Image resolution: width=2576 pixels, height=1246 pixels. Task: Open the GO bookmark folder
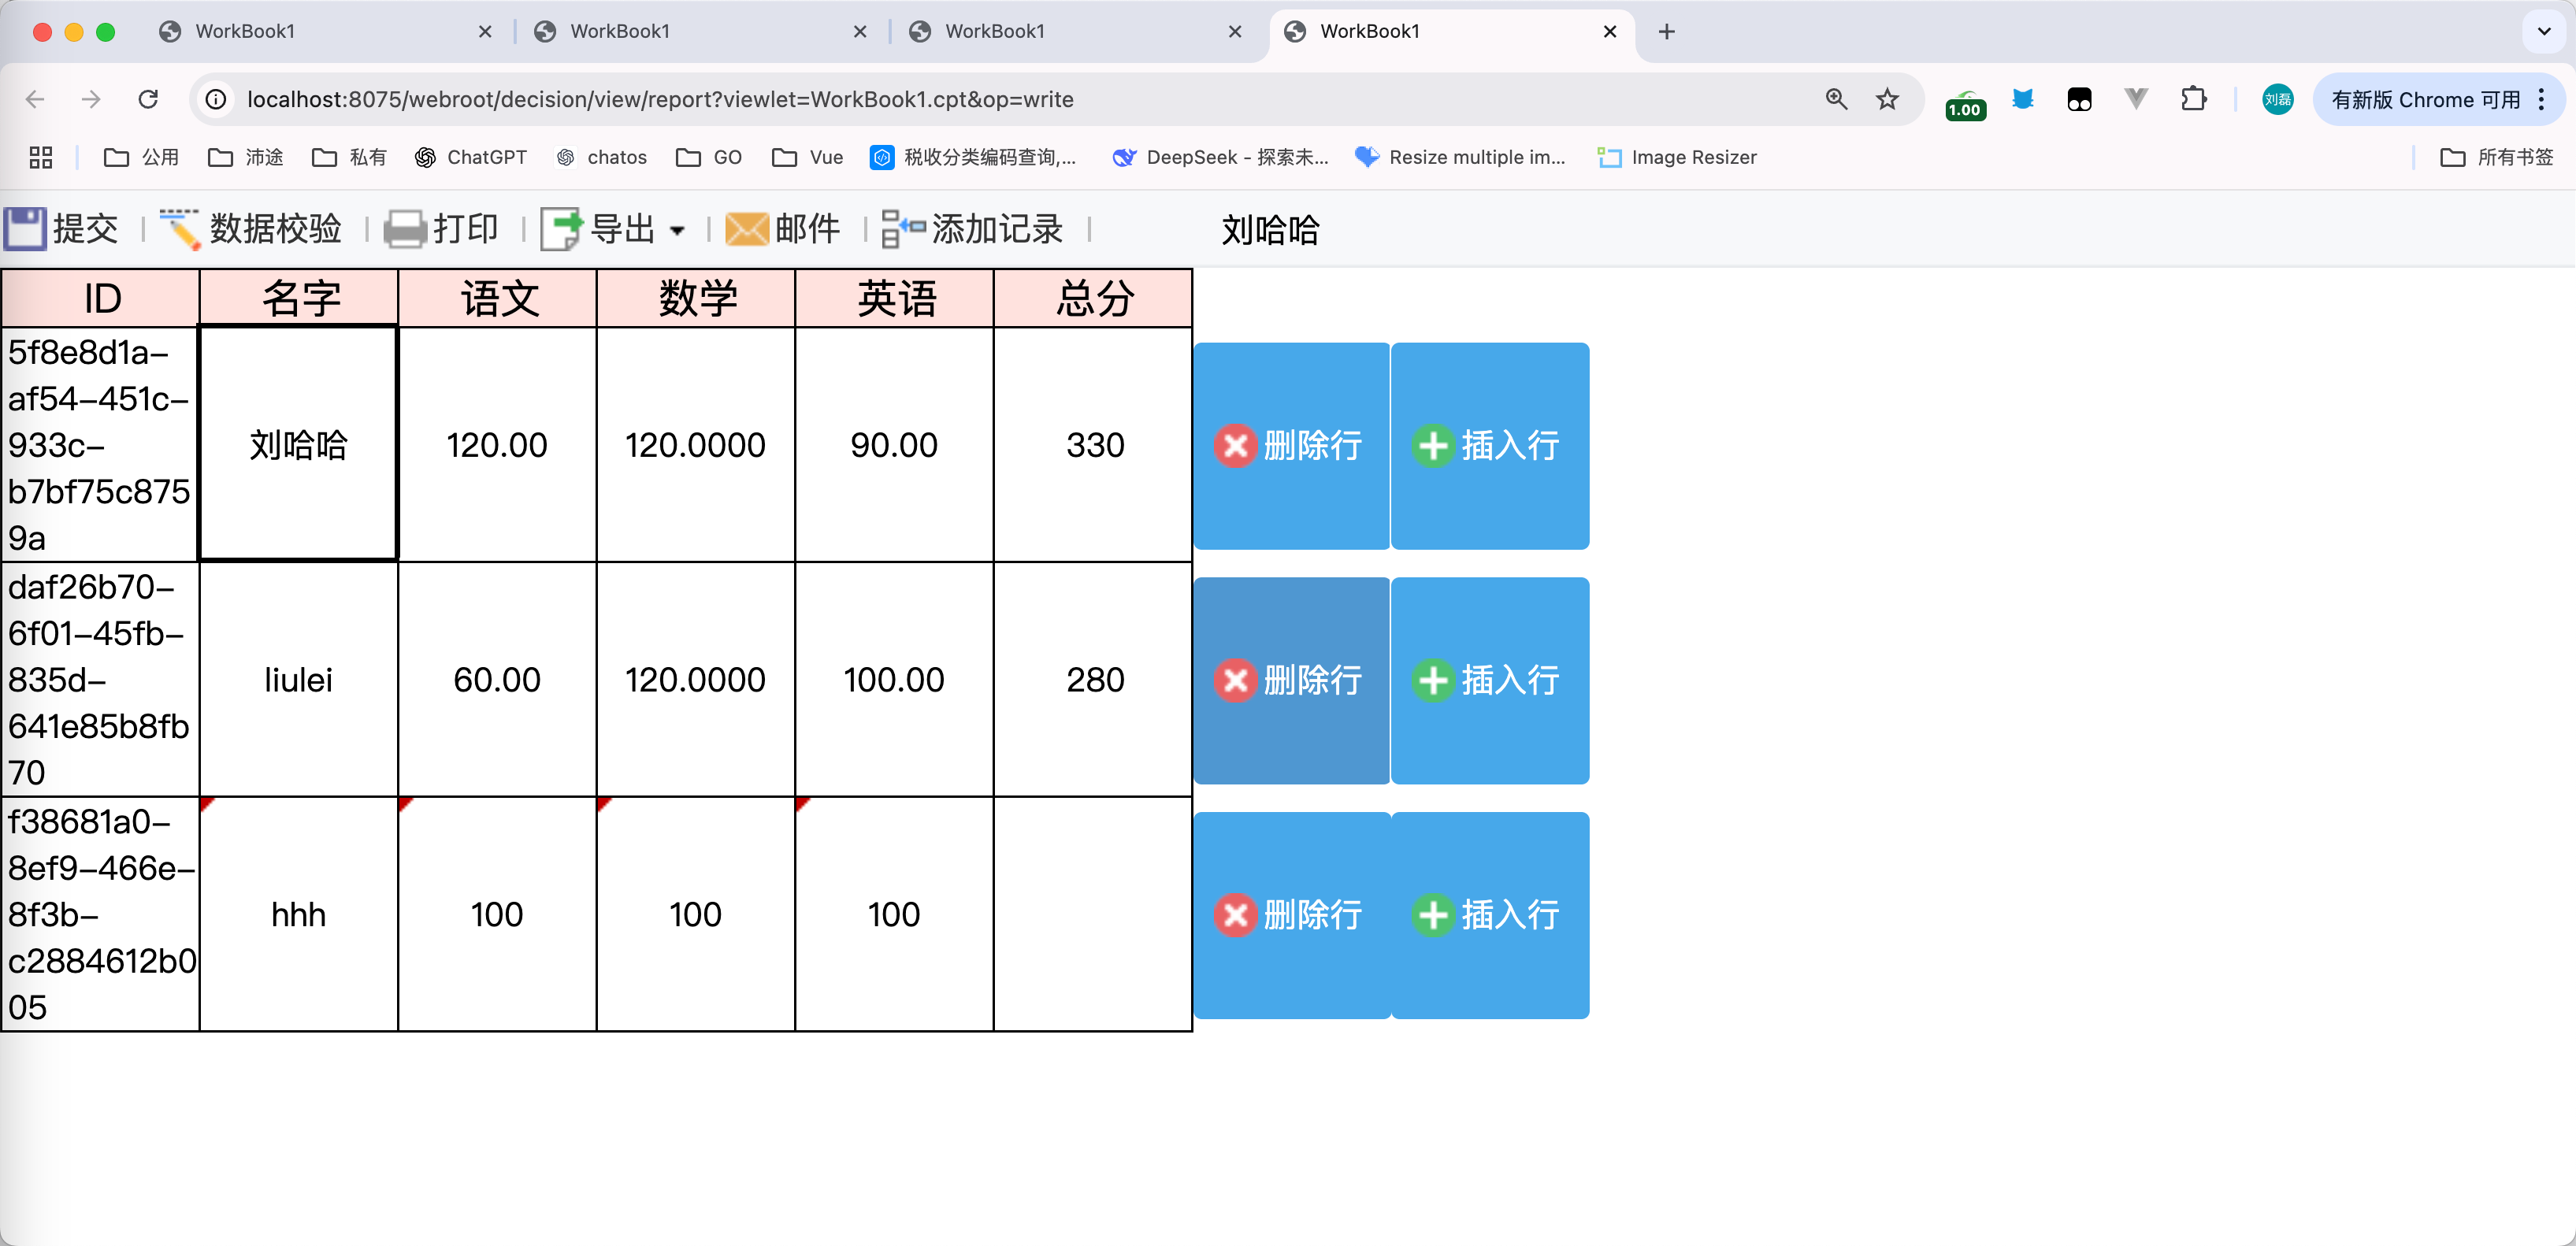click(x=708, y=157)
